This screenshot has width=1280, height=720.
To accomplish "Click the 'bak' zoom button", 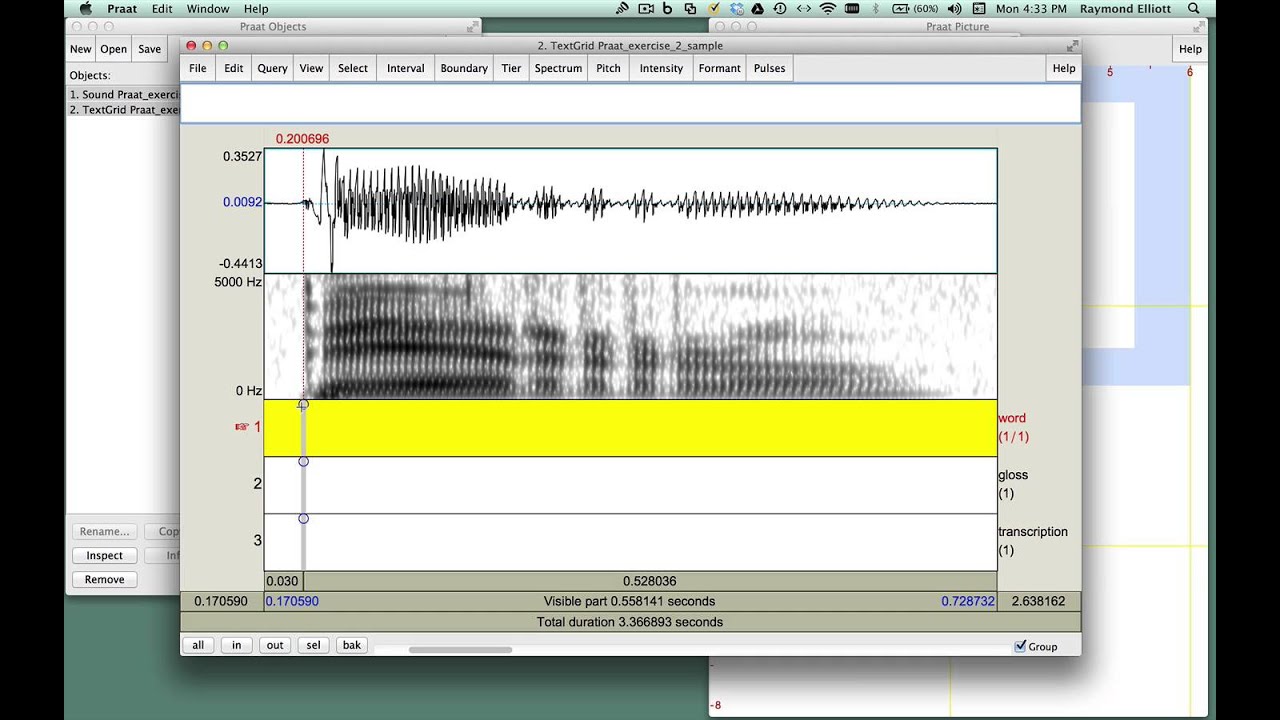I will pyautogui.click(x=352, y=645).
